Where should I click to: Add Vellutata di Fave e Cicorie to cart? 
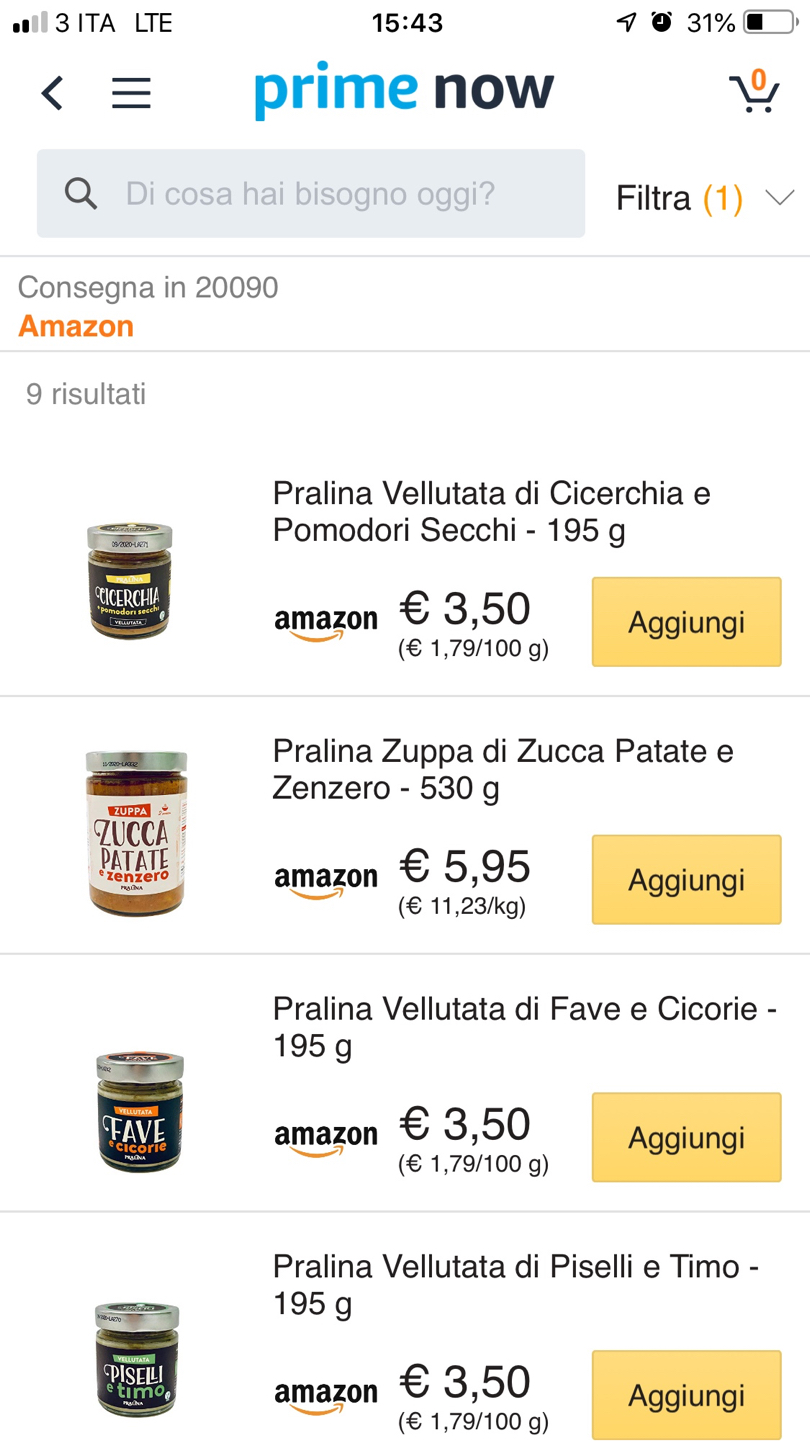click(686, 1138)
